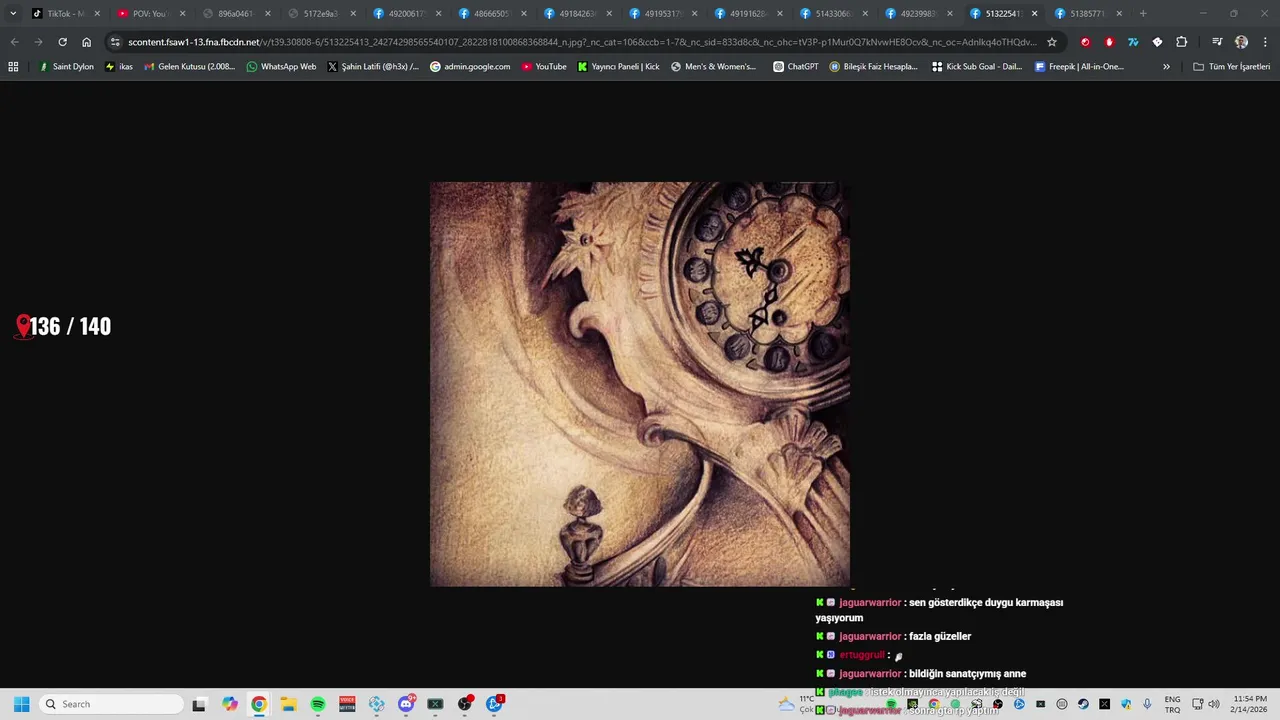Reload the current page
The width and height of the screenshot is (1280, 720).
62,42
